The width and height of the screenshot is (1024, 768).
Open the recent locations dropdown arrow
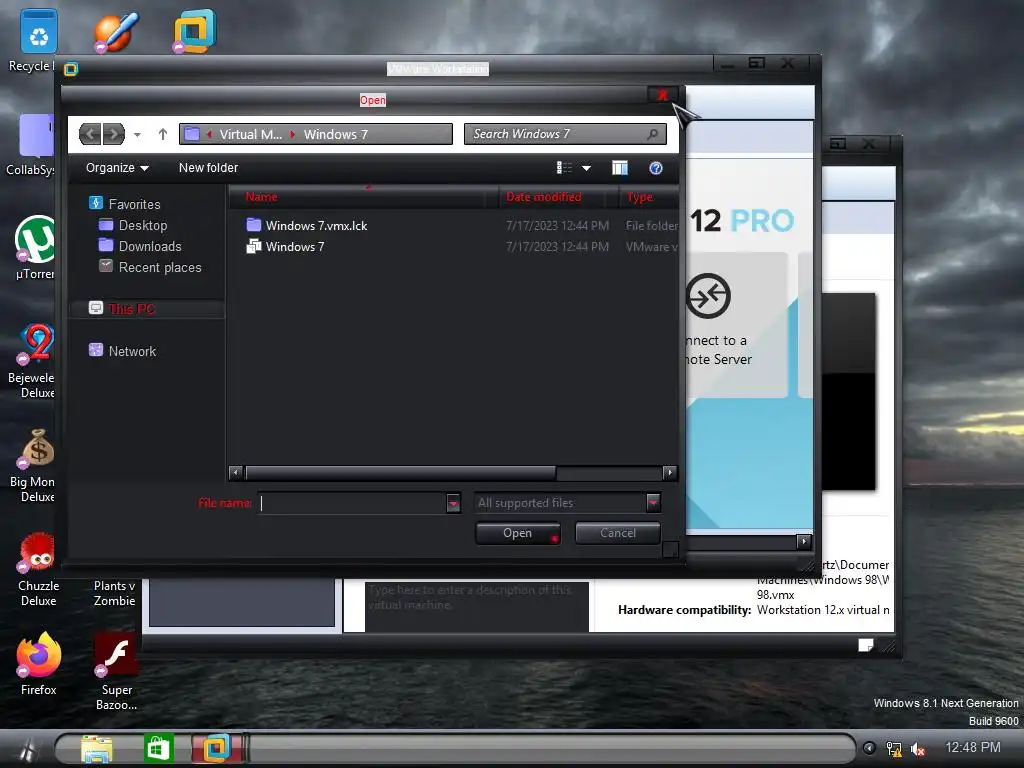pyautogui.click(x=137, y=135)
